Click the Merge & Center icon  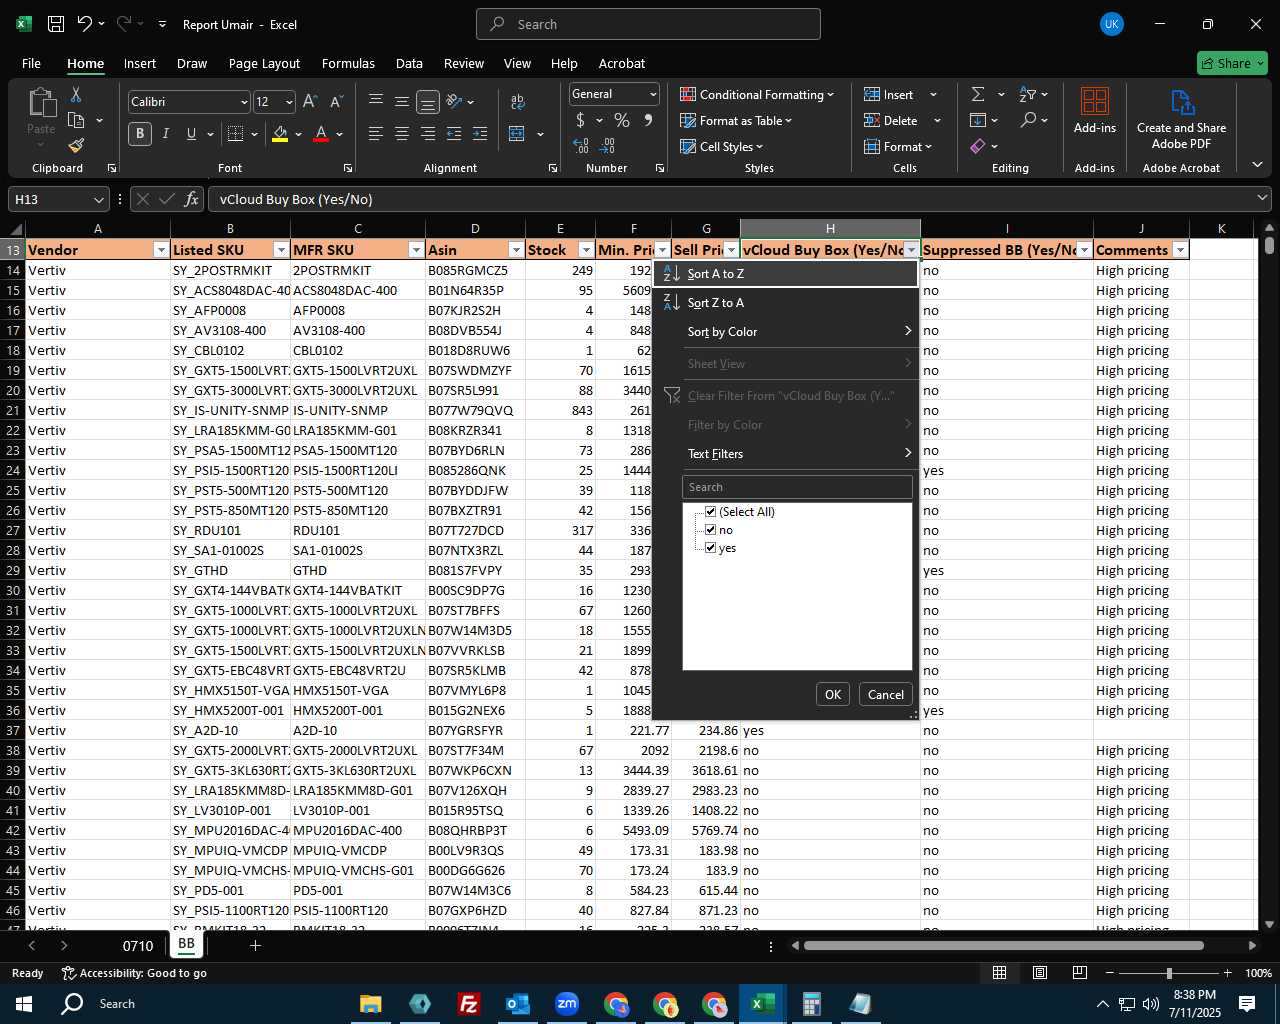click(517, 133)
